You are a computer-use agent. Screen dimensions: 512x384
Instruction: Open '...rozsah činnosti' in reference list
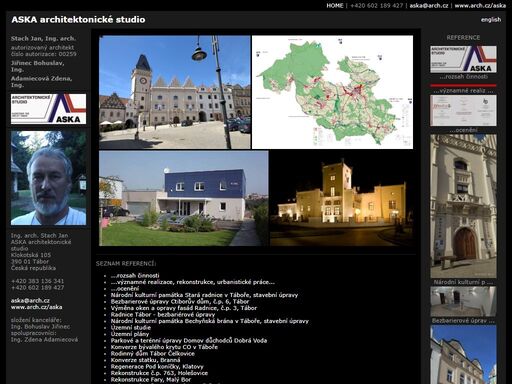point(135,276)
